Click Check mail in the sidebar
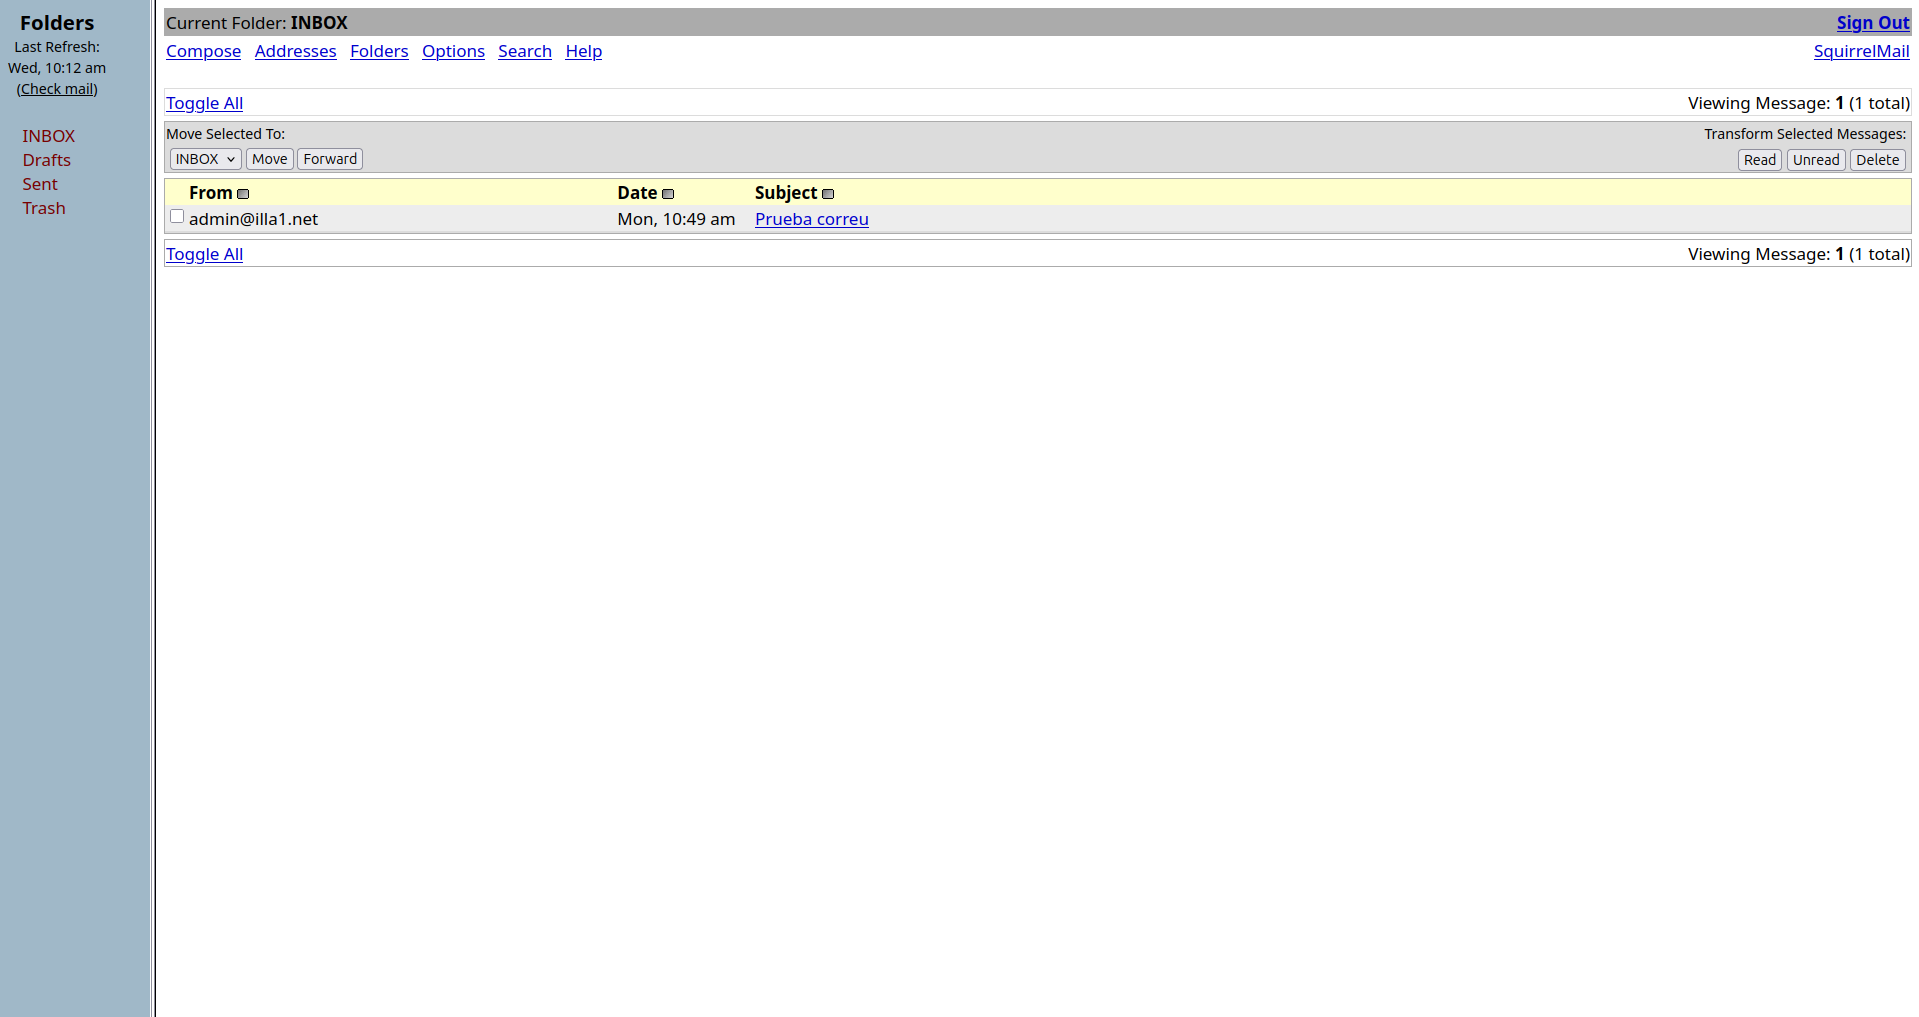Viewport: 1919px width, 1017px height. tap(57, 89)
